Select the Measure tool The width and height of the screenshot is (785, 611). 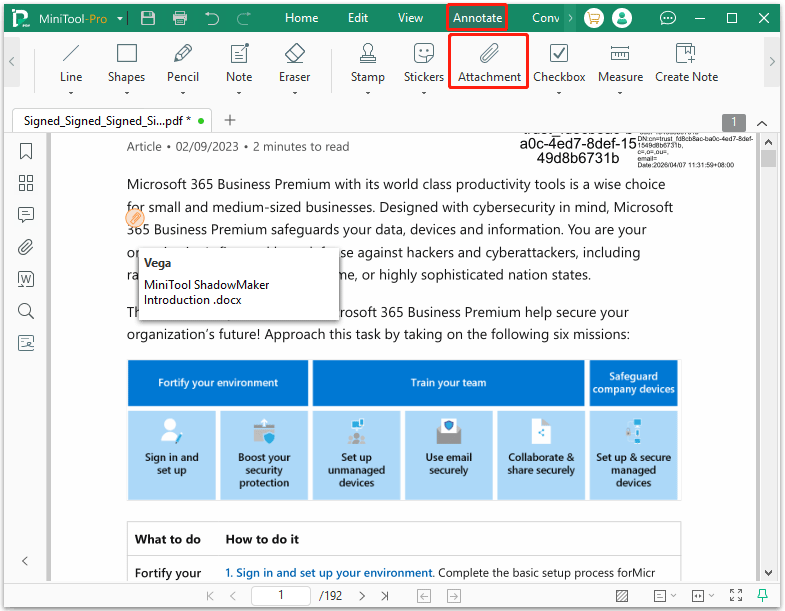point(620,63)
